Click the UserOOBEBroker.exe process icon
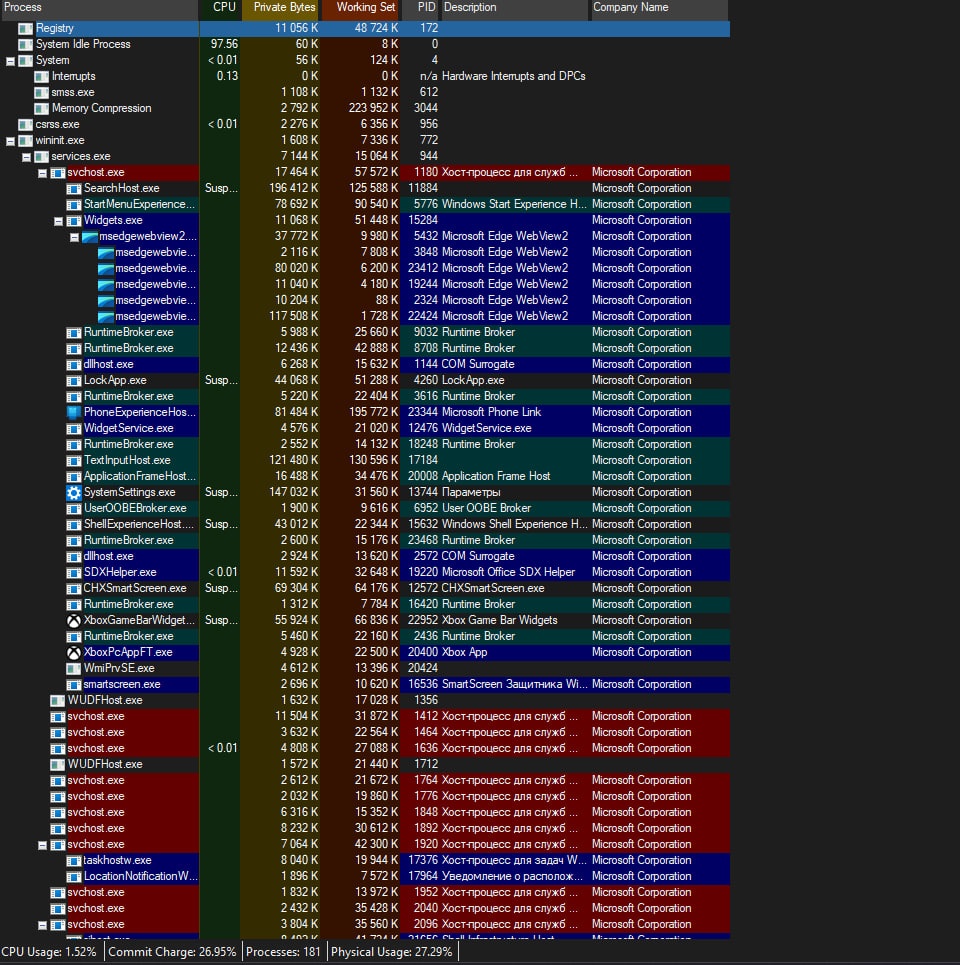Screen dimensions: 960x965 (x=73, y=508)
